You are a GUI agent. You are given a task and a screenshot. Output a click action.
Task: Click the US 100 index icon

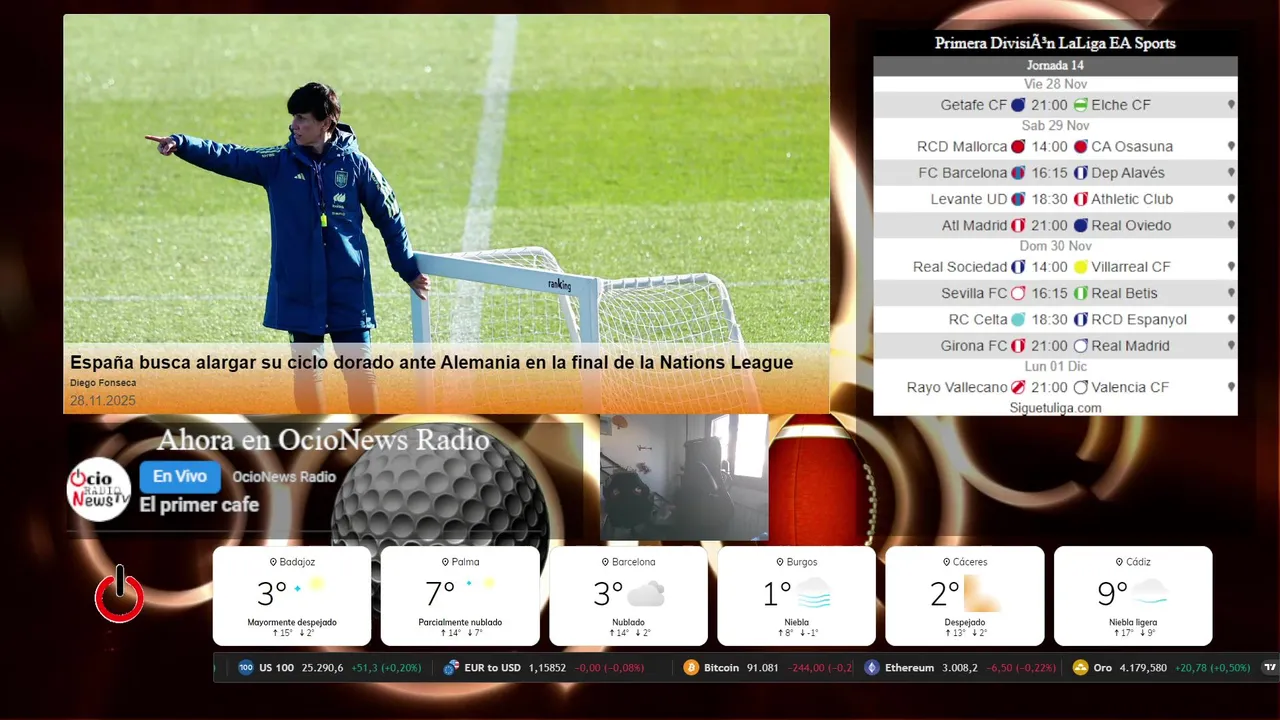[x=246, y=668]
